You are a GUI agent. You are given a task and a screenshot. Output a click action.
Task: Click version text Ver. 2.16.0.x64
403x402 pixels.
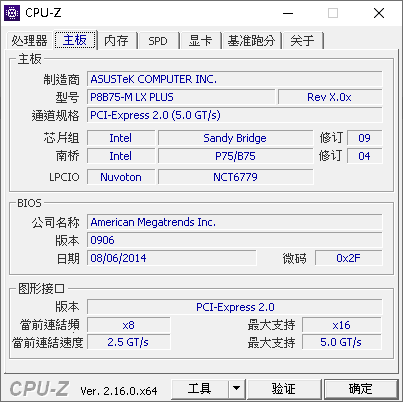point(119,391)
